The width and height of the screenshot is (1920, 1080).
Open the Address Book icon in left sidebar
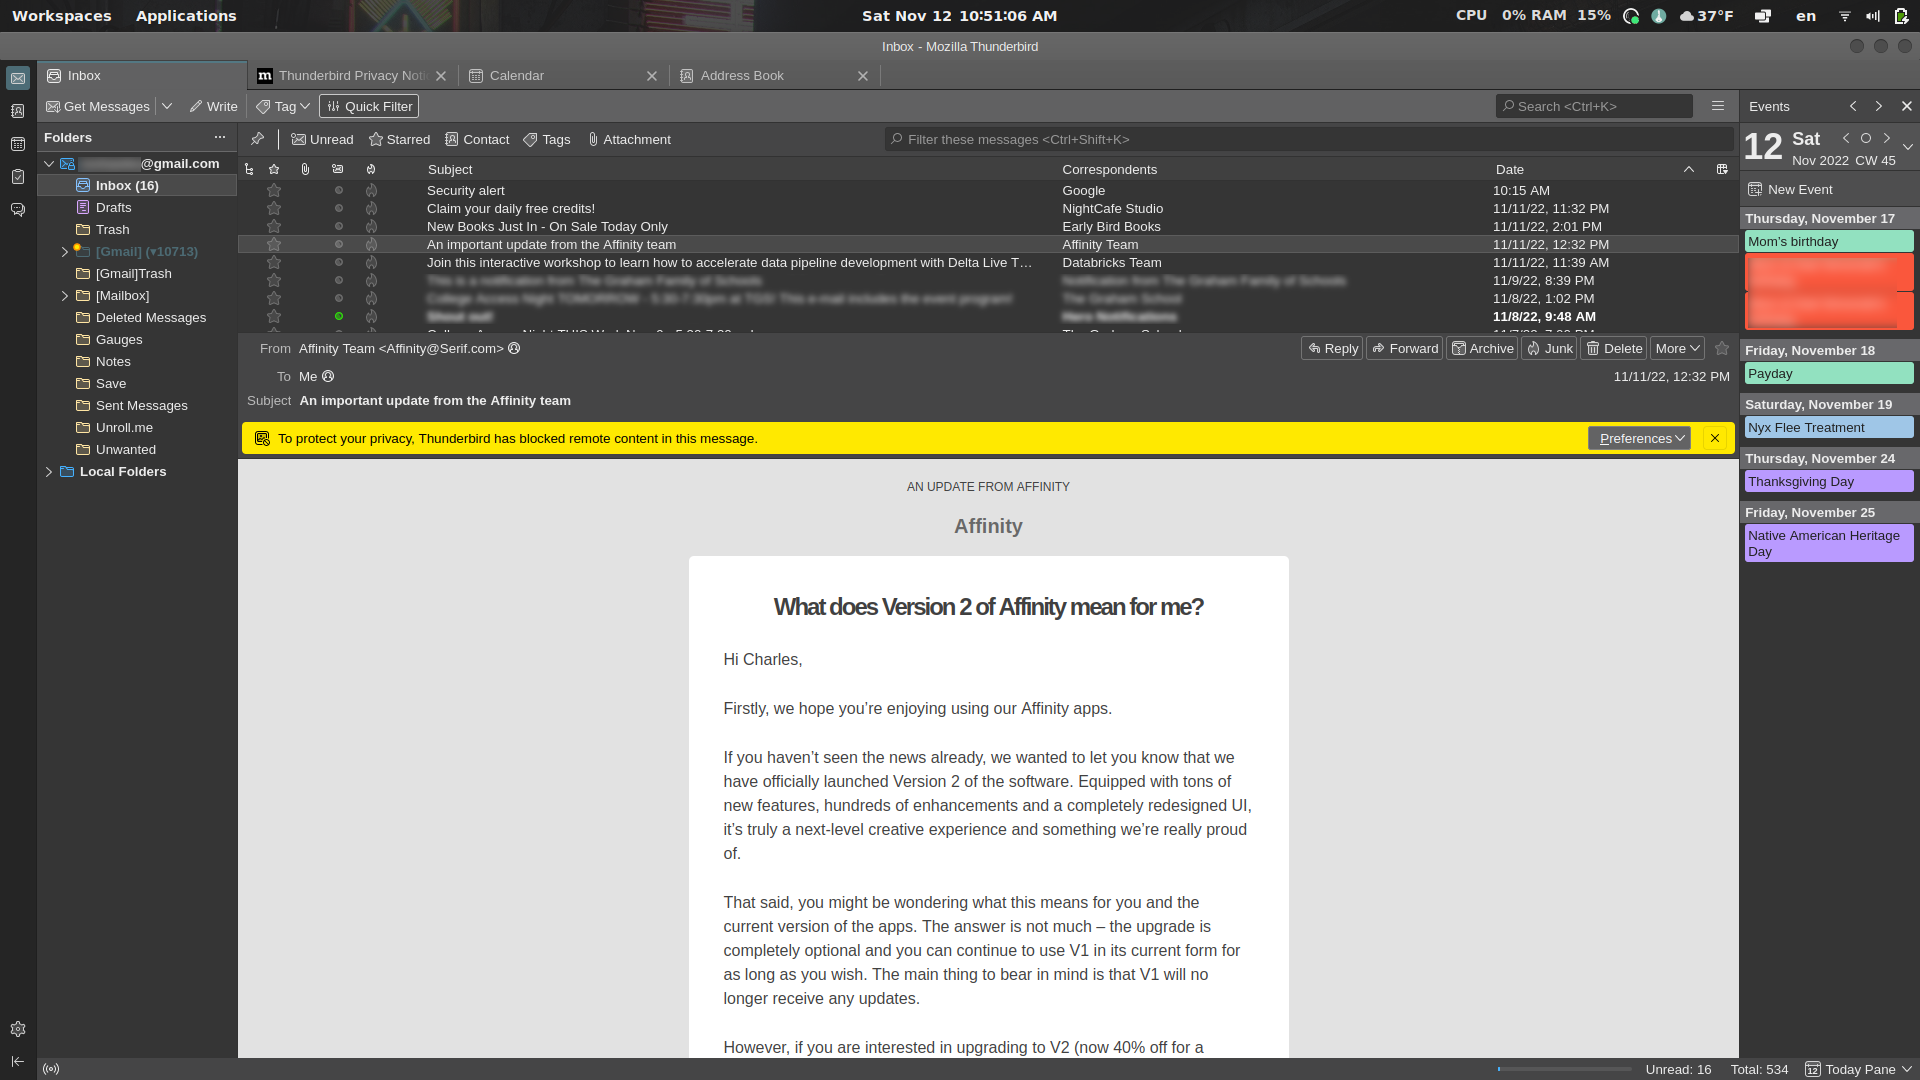point(18,111)
